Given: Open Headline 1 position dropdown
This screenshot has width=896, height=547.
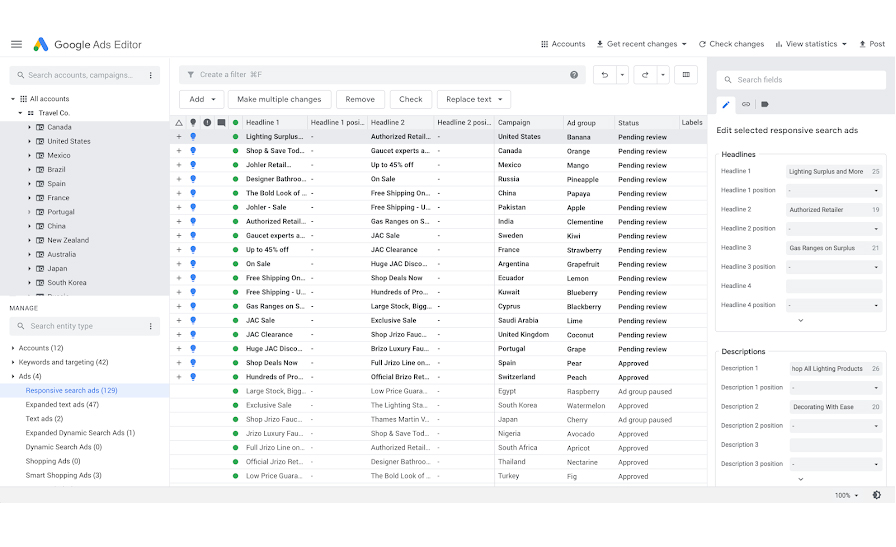Looking at the screenshot, I should point(834,190).
